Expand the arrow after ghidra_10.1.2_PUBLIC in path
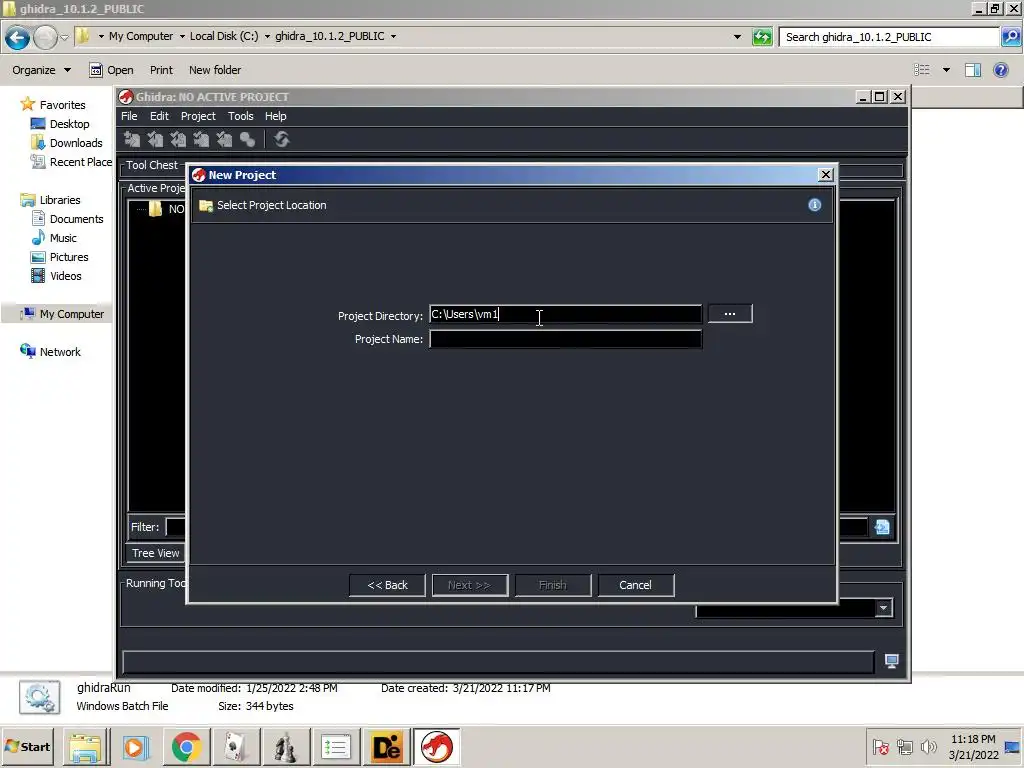The image size is (1024, 768). point(393,37)
